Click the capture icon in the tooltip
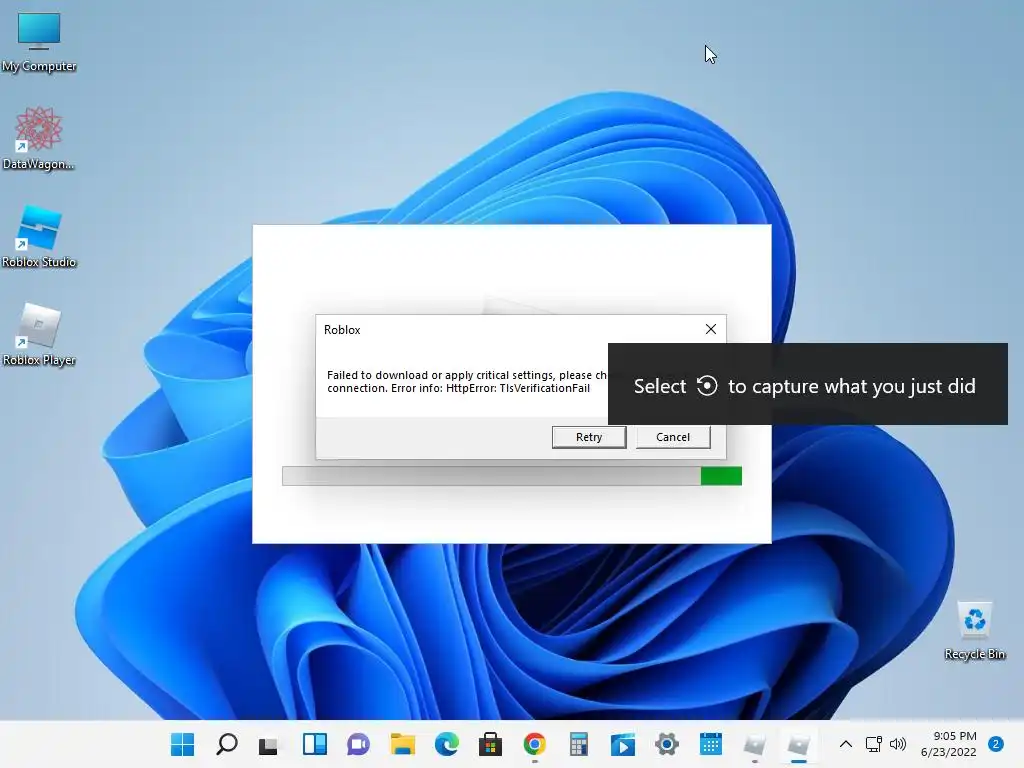Screen dimensions: 1024x768 pyautogui.click(x=707, y=385)
